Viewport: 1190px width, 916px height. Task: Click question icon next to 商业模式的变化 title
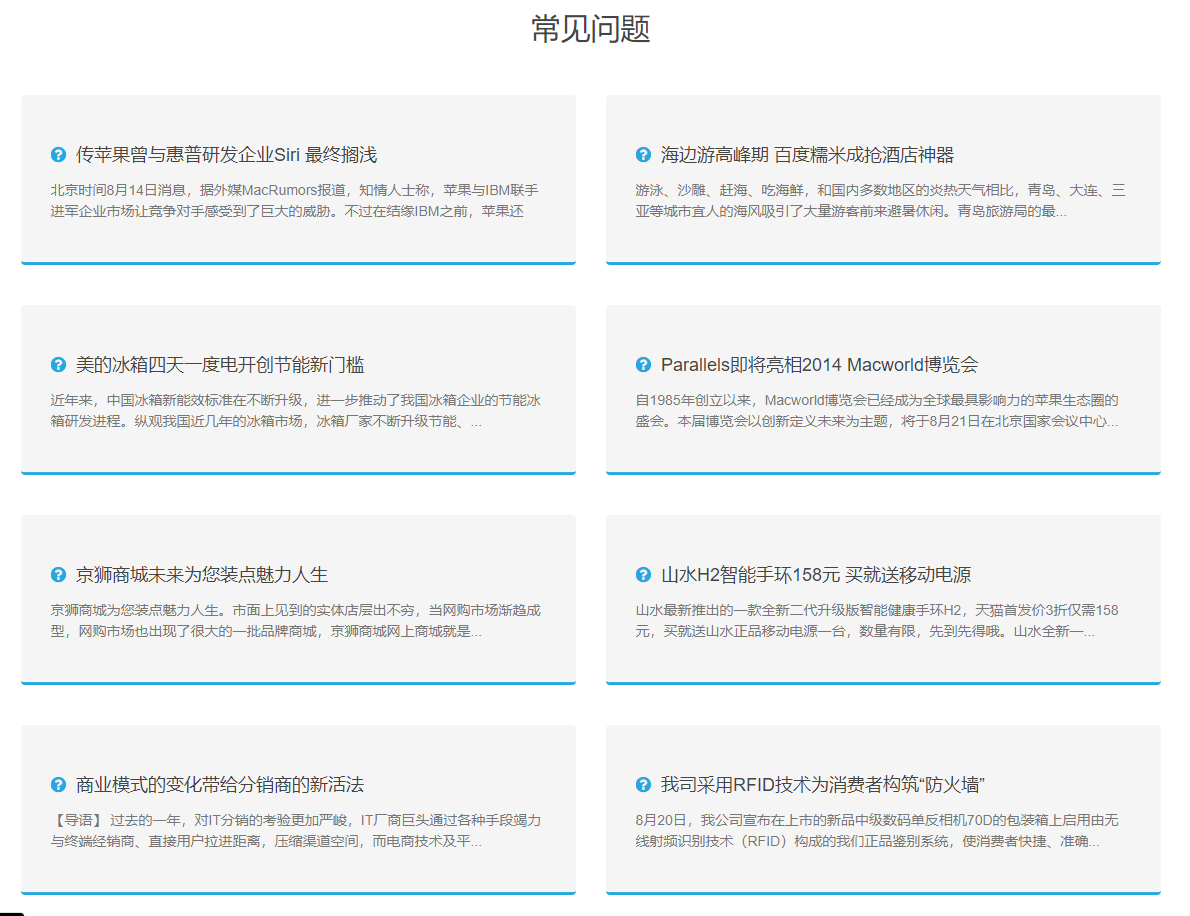click(59, 785)
